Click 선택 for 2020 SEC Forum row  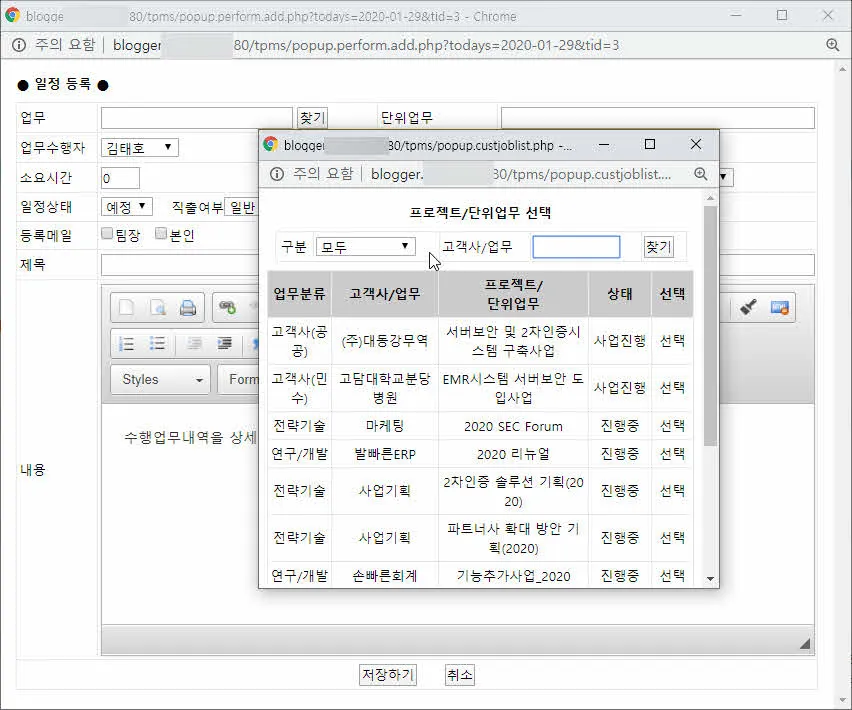coord(672,426)
